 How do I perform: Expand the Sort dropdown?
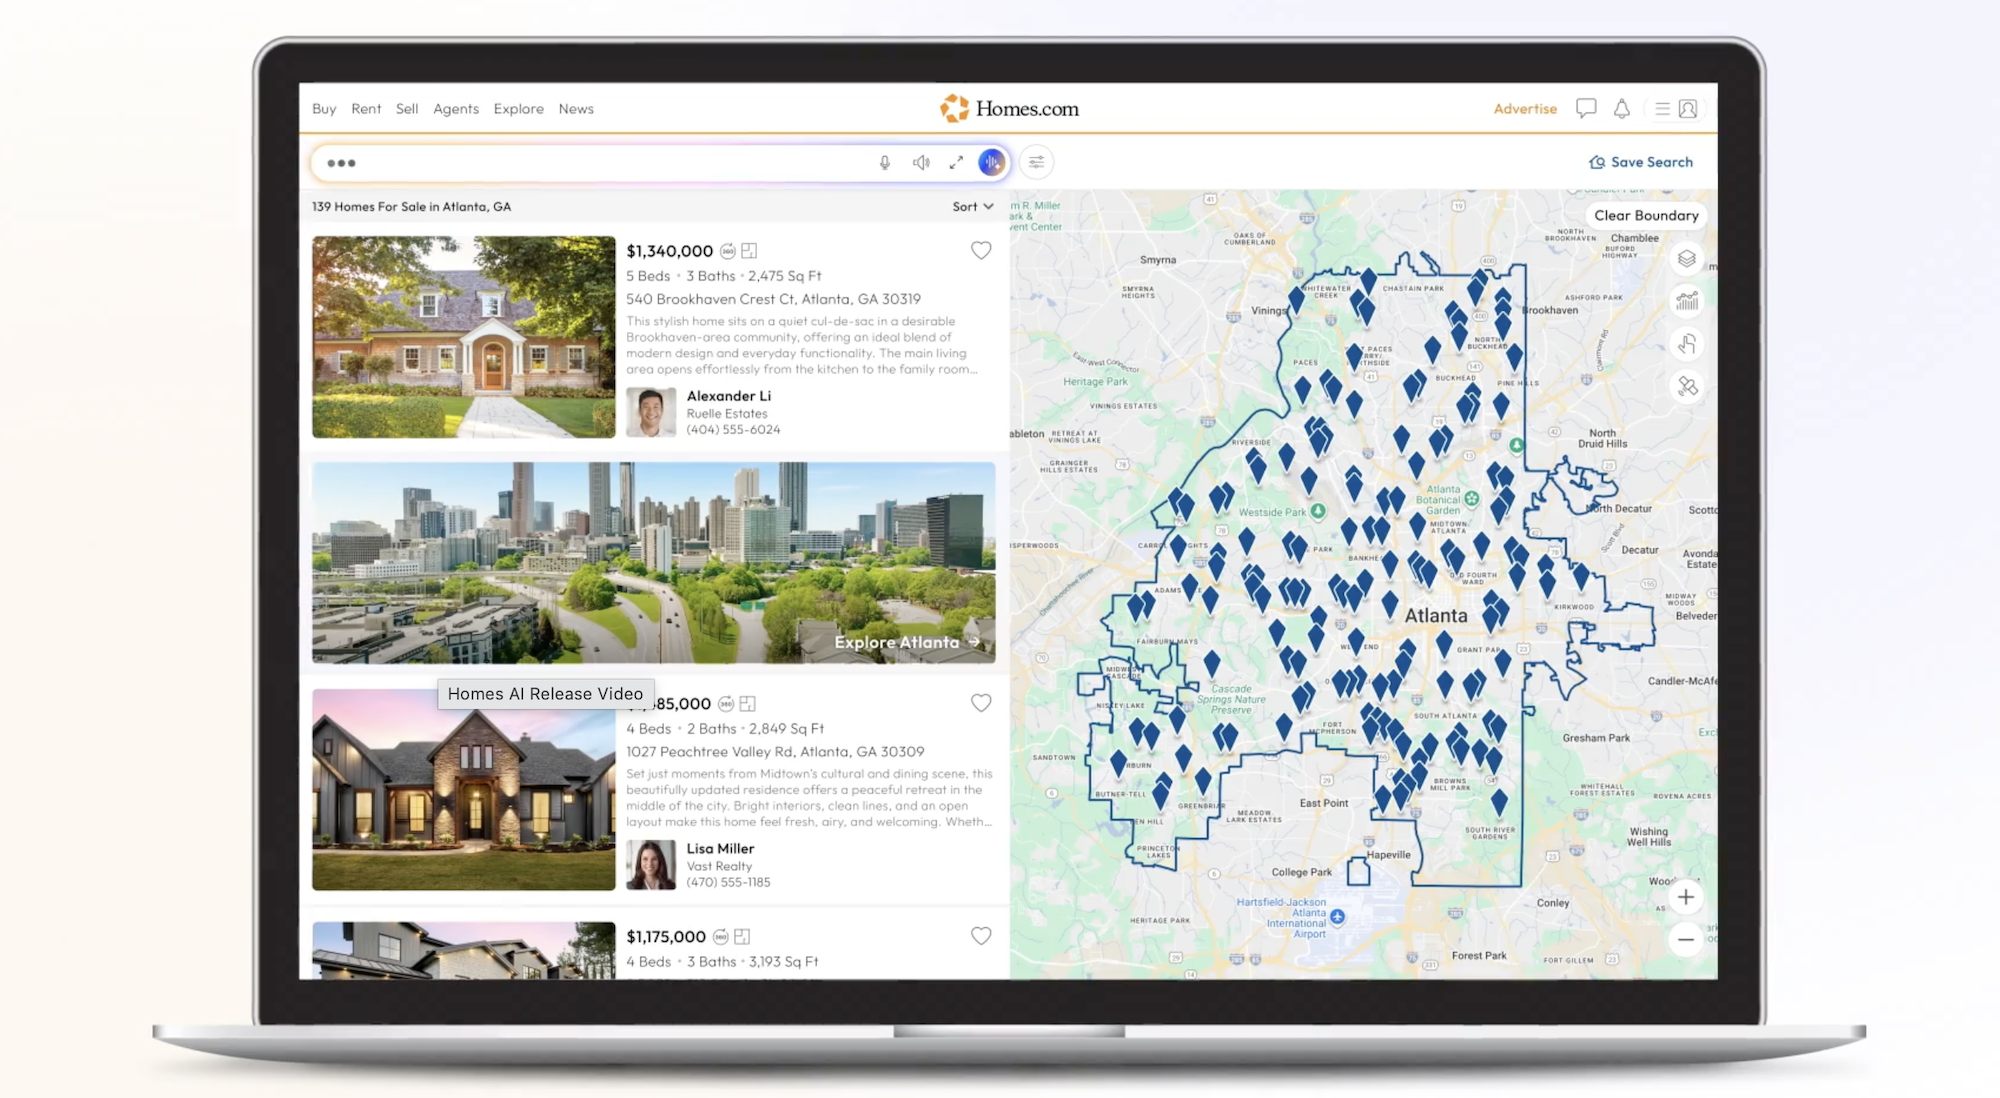(x=972, y=207)
